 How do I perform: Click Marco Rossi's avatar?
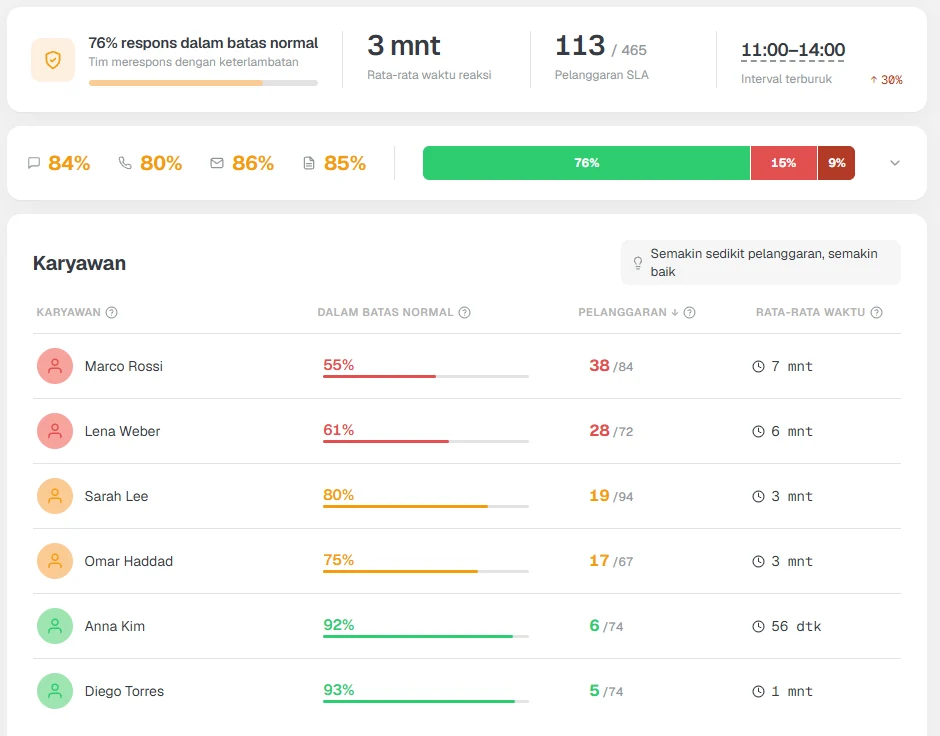(55, 366)
